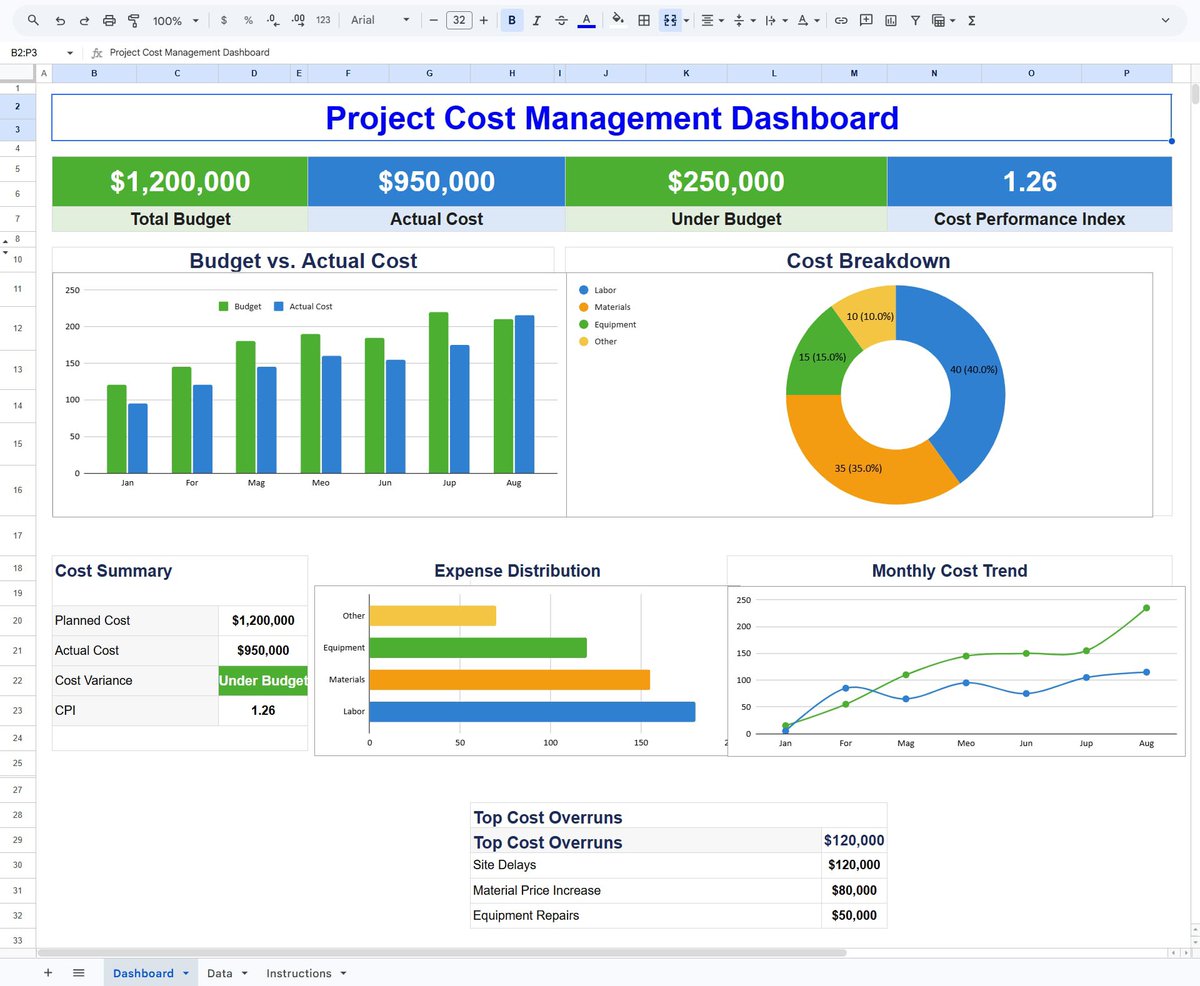
Task: Toggle strikethrough formatting
Action: [x=561, y=20]
